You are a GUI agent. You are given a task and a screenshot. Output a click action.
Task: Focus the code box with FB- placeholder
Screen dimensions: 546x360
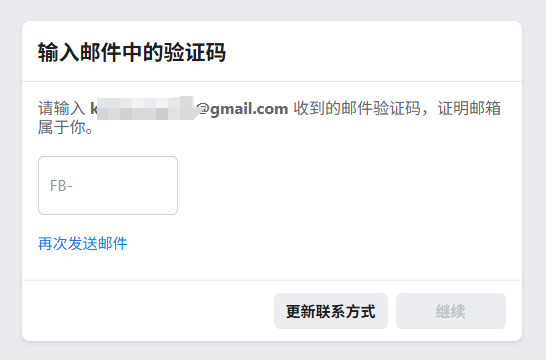tap(108, 185)
